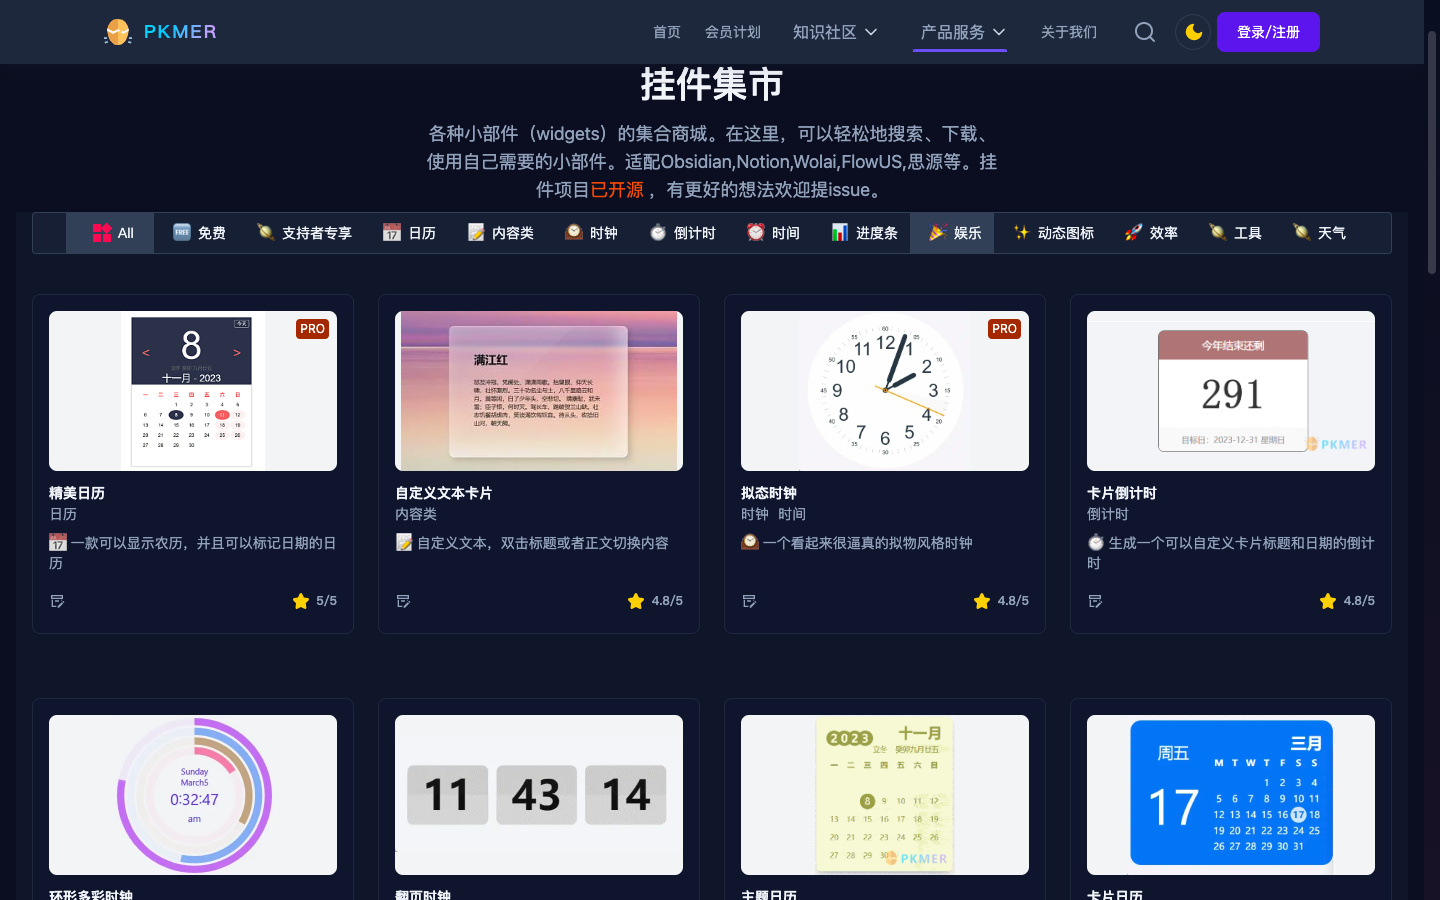1440x900 pixels.
Task: Click the 4.8/5 star rating on 自定义文本卡片
Action: (655, 601)
